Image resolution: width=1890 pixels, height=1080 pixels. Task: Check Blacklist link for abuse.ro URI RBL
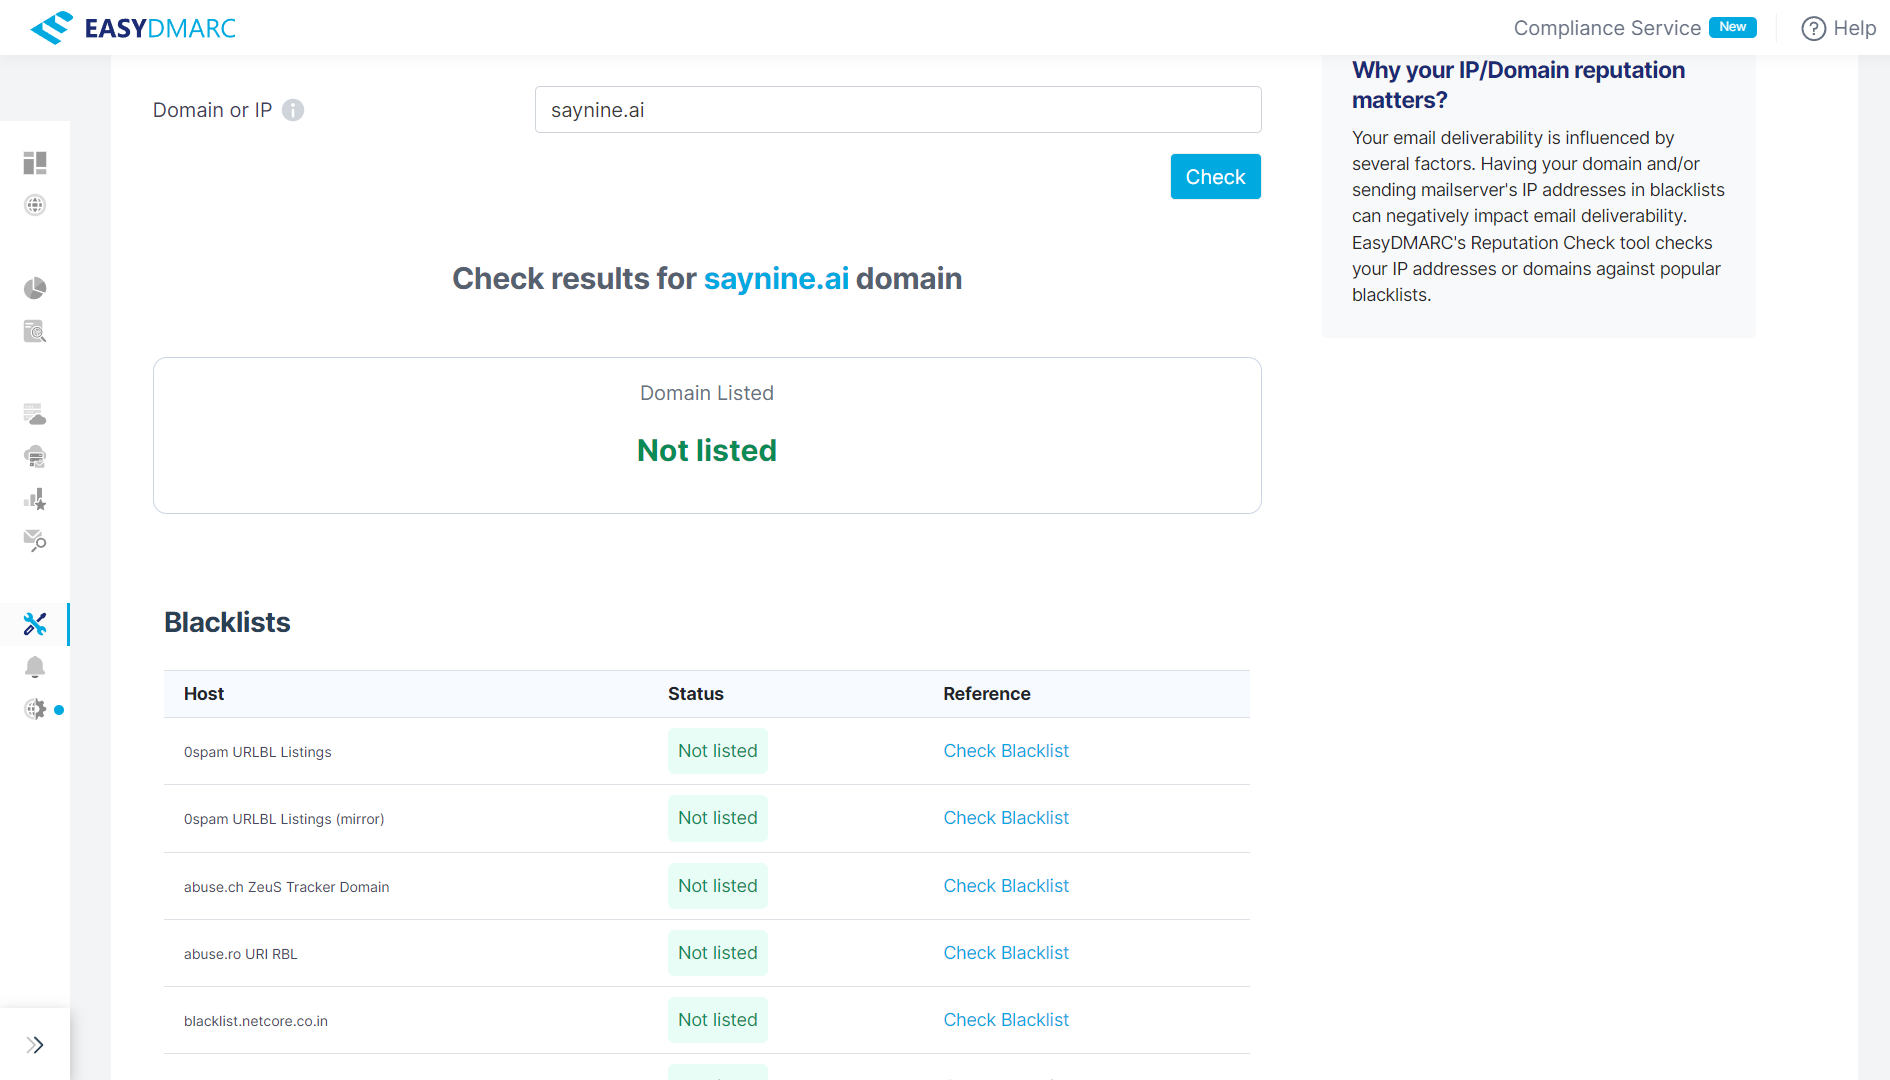tap(1006, 953)
